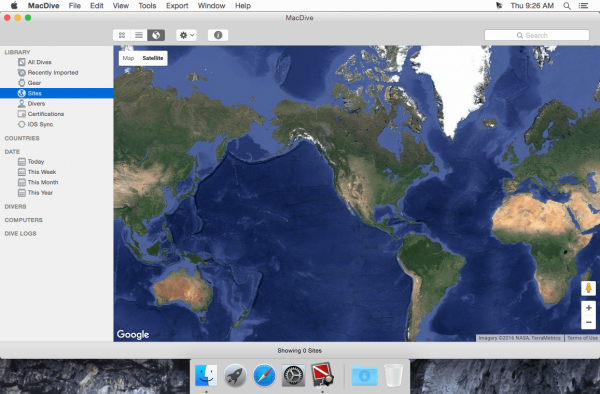
Task: Click the Search field
Action: (x=537, y=35)
